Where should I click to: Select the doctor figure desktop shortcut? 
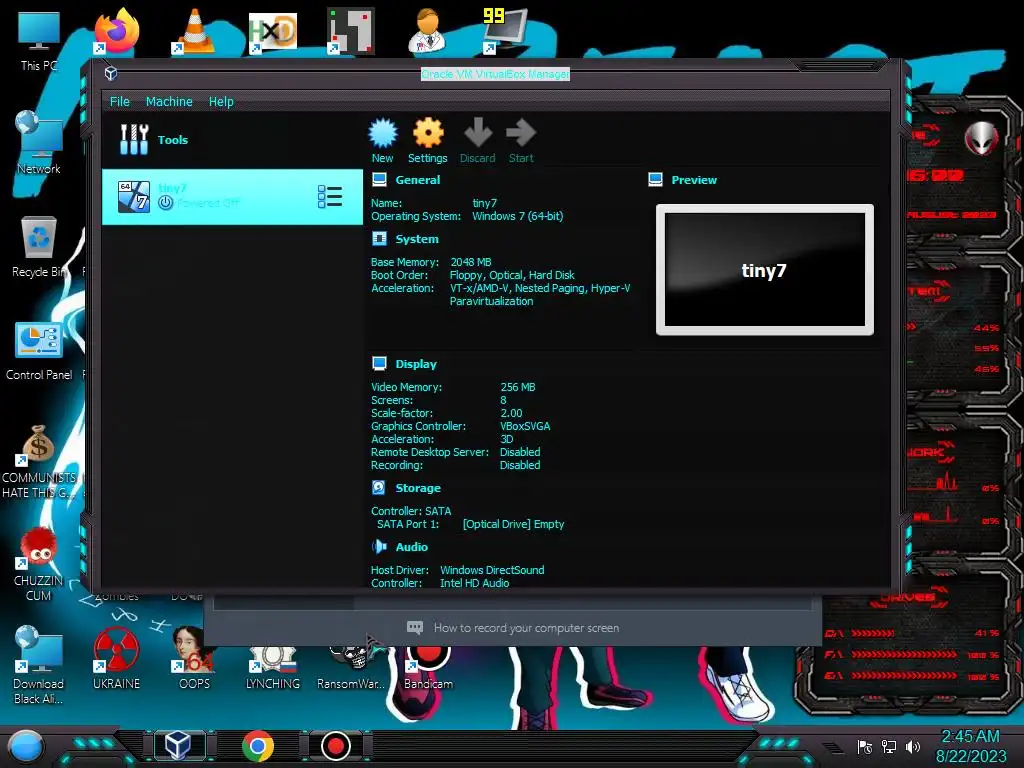point(427,31)
